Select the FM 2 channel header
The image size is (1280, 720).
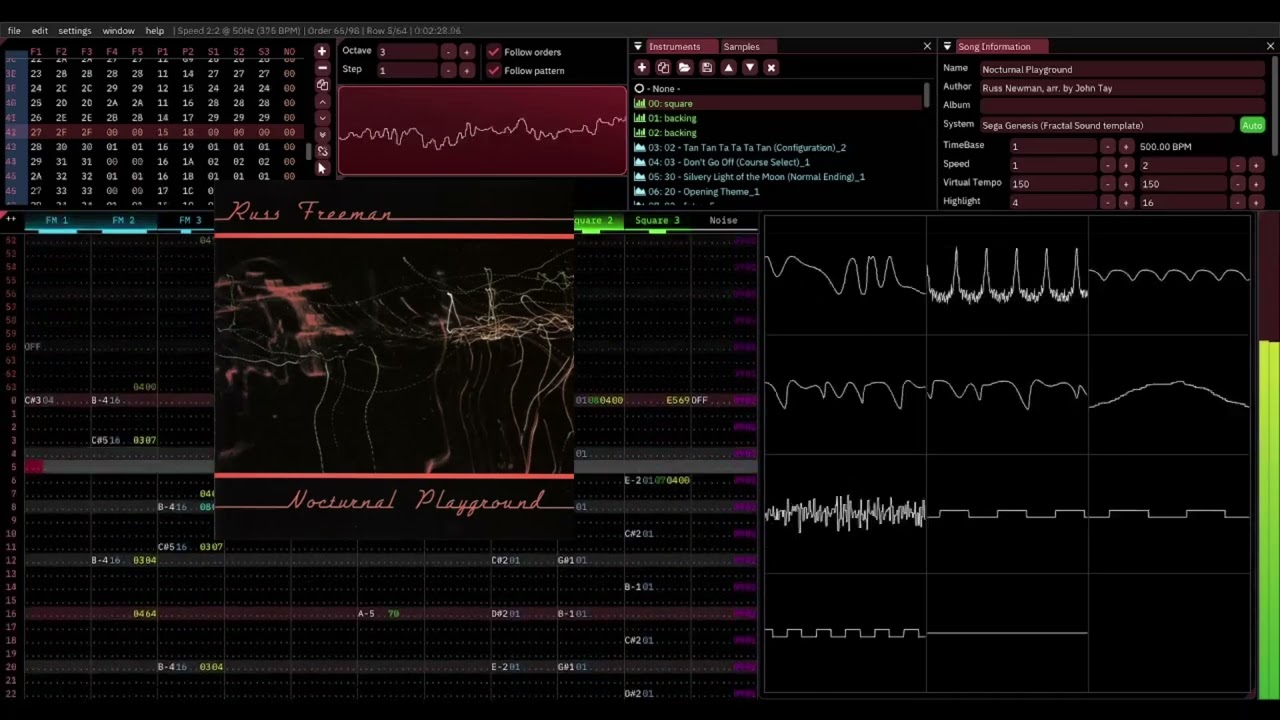pyautogui.click(x=123, y=220)
